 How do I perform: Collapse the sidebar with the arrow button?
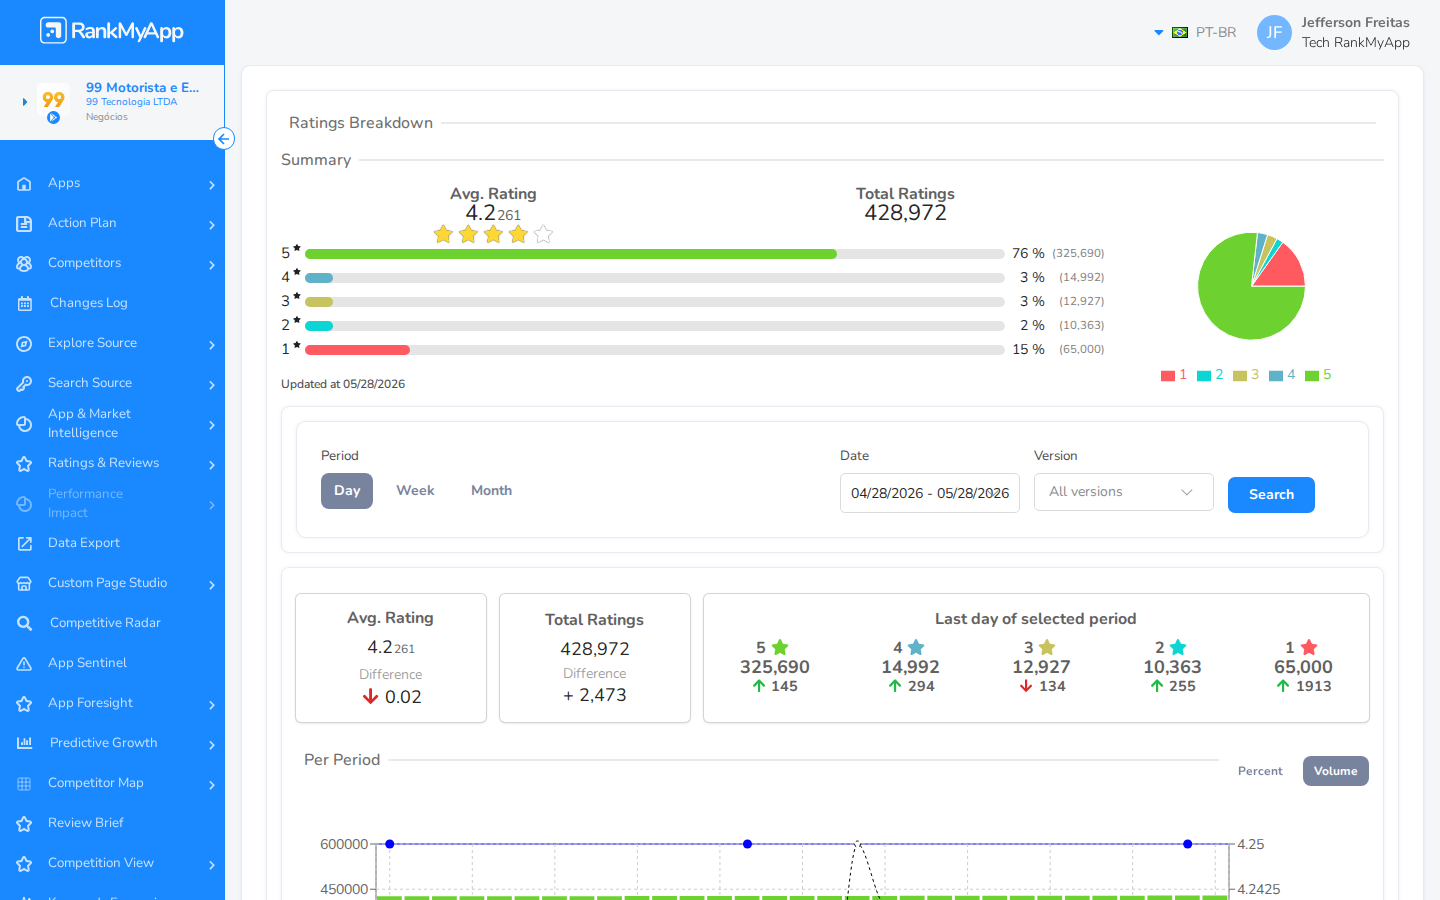224,139
